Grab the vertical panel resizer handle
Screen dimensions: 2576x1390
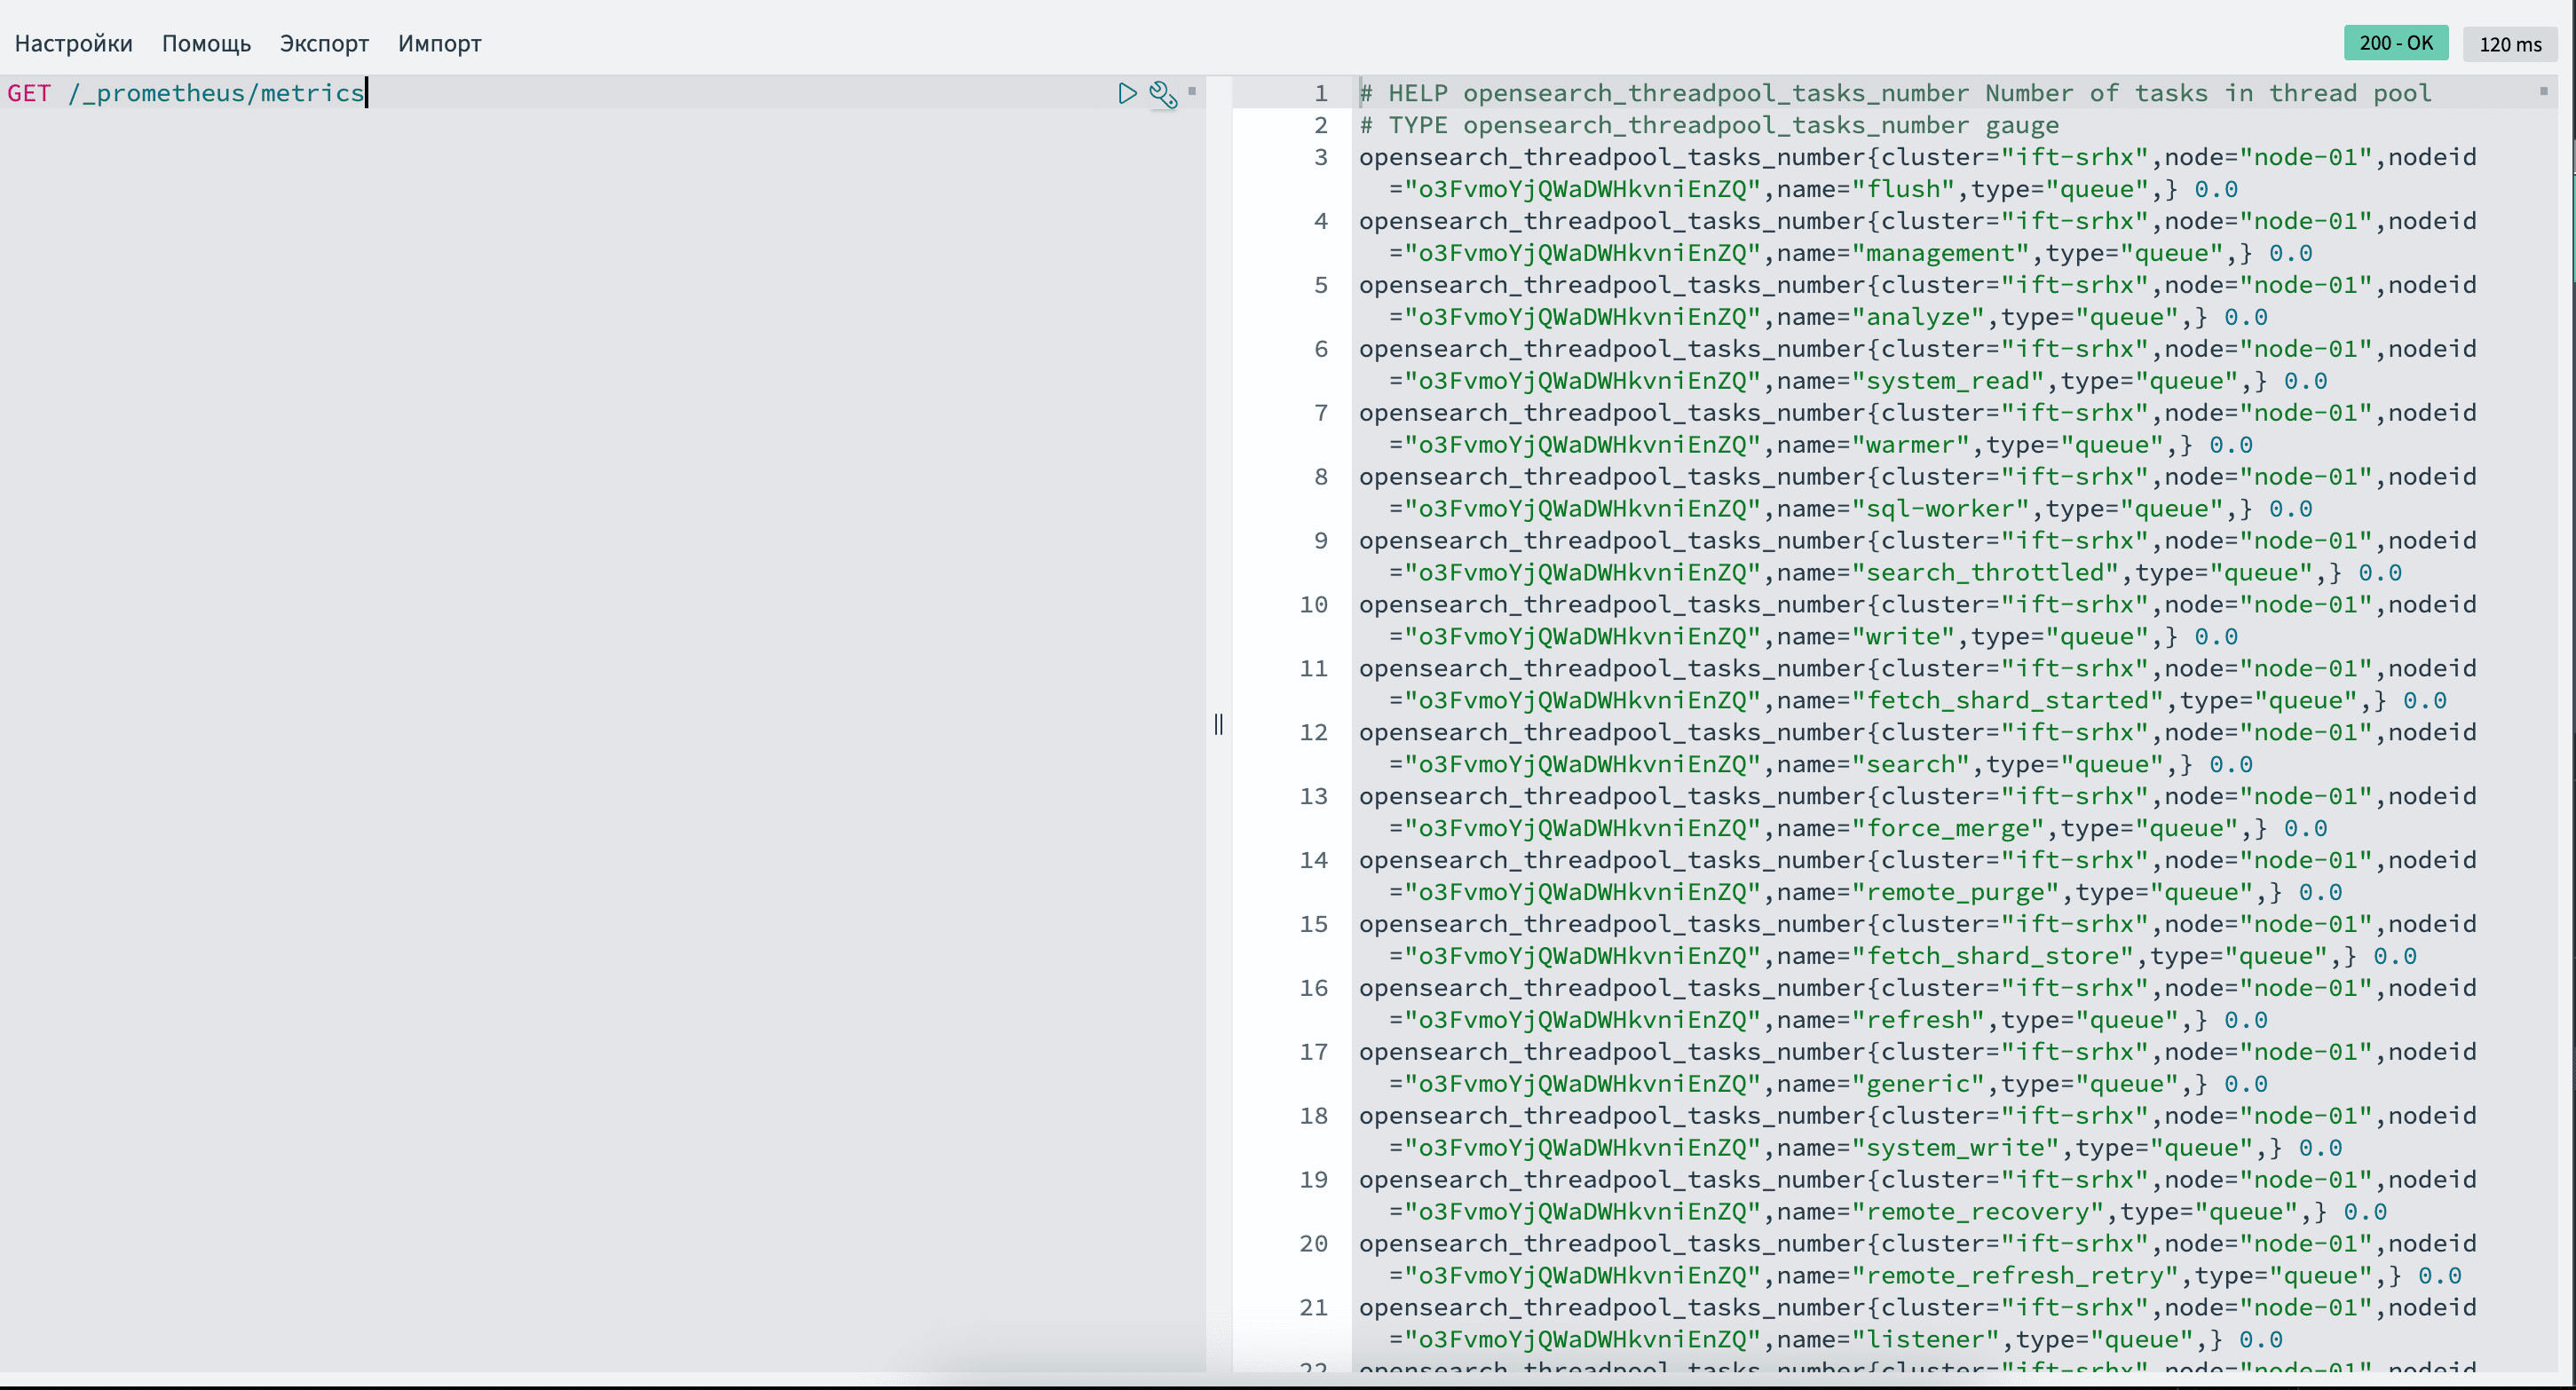tap(1218, 724)
